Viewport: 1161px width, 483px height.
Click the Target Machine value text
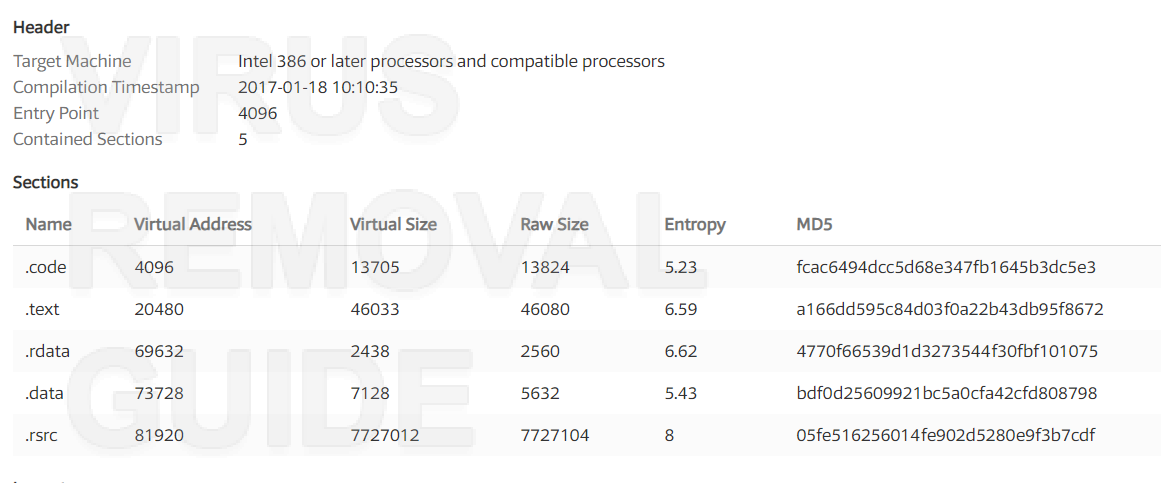(x=452, y=61)
